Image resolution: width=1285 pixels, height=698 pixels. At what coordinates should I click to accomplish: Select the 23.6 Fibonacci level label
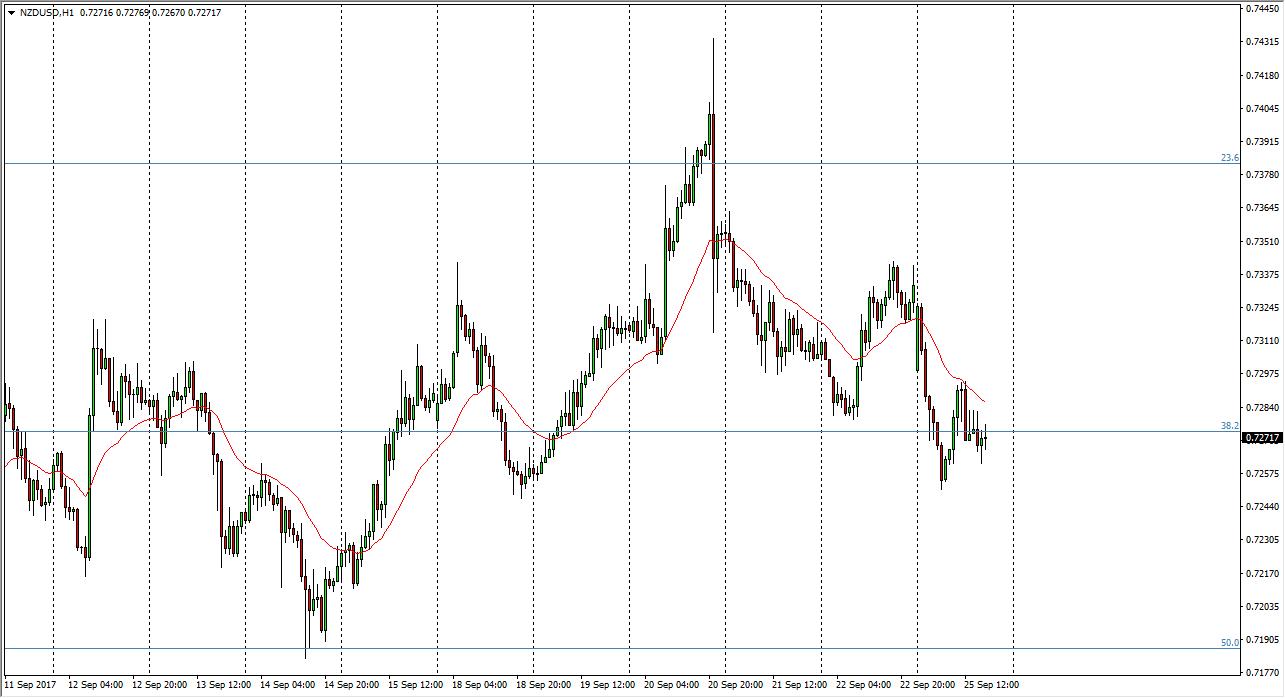(x=1229, y=158)
